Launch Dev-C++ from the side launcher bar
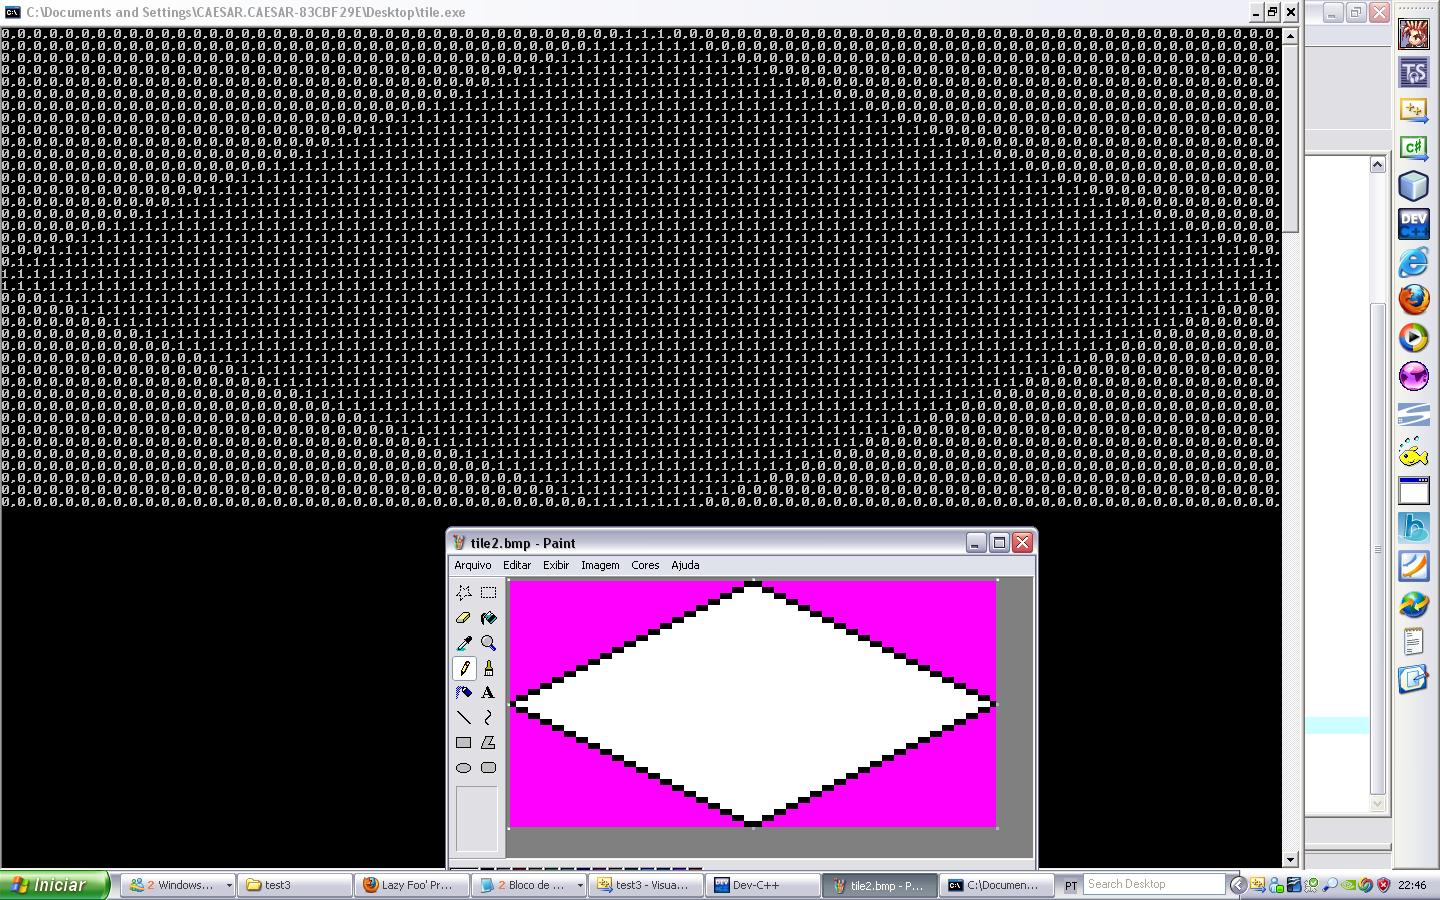Viewport: 1440px width, 900px height. click(x=1414, y=224)
